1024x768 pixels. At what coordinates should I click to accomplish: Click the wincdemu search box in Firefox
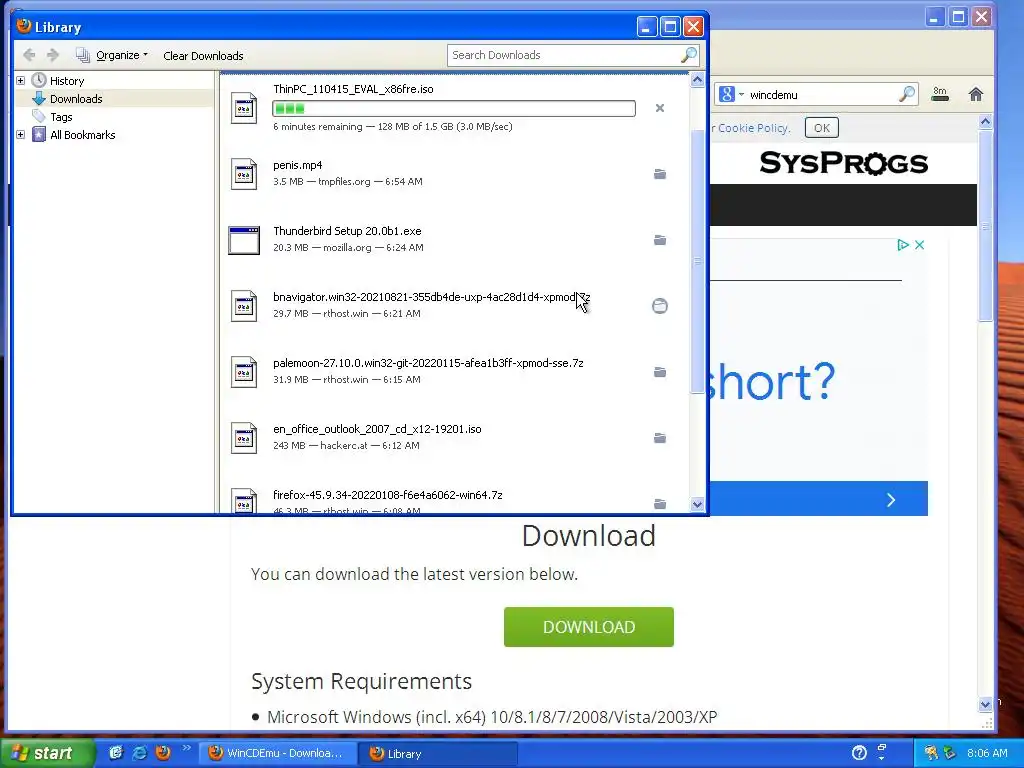[x=822, y=95]
